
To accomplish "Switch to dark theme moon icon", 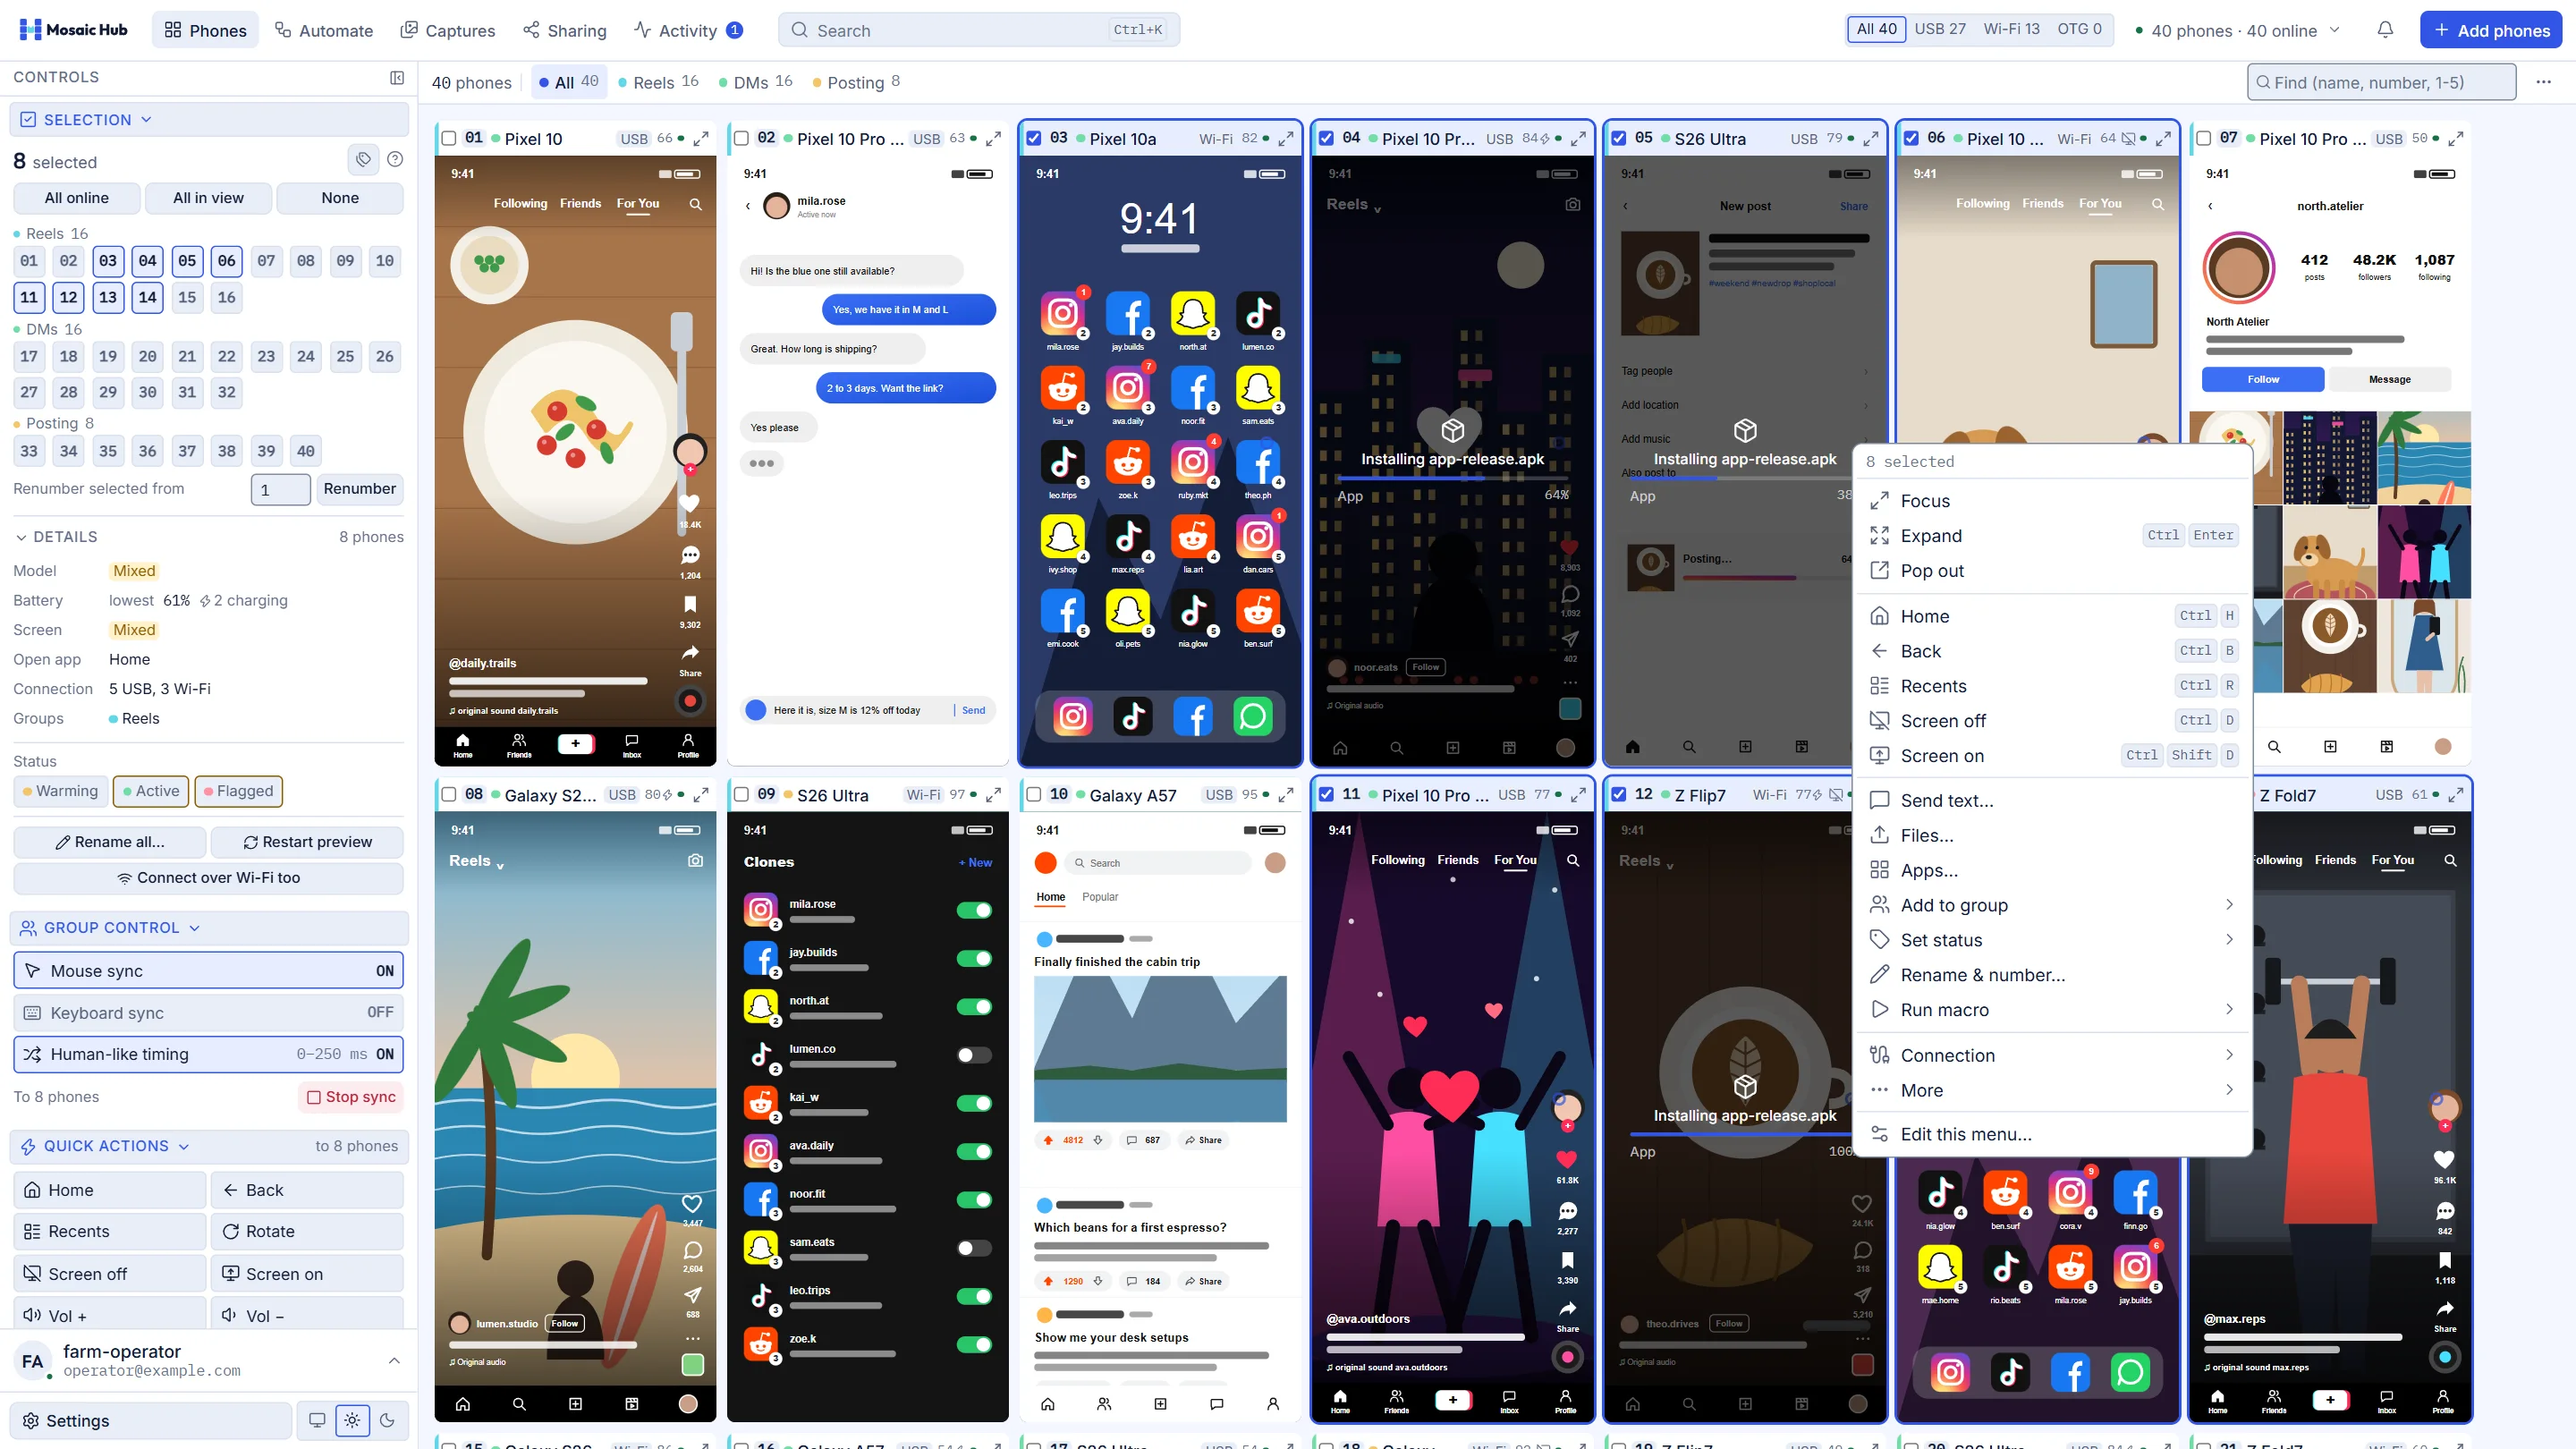I will 387,1420.
